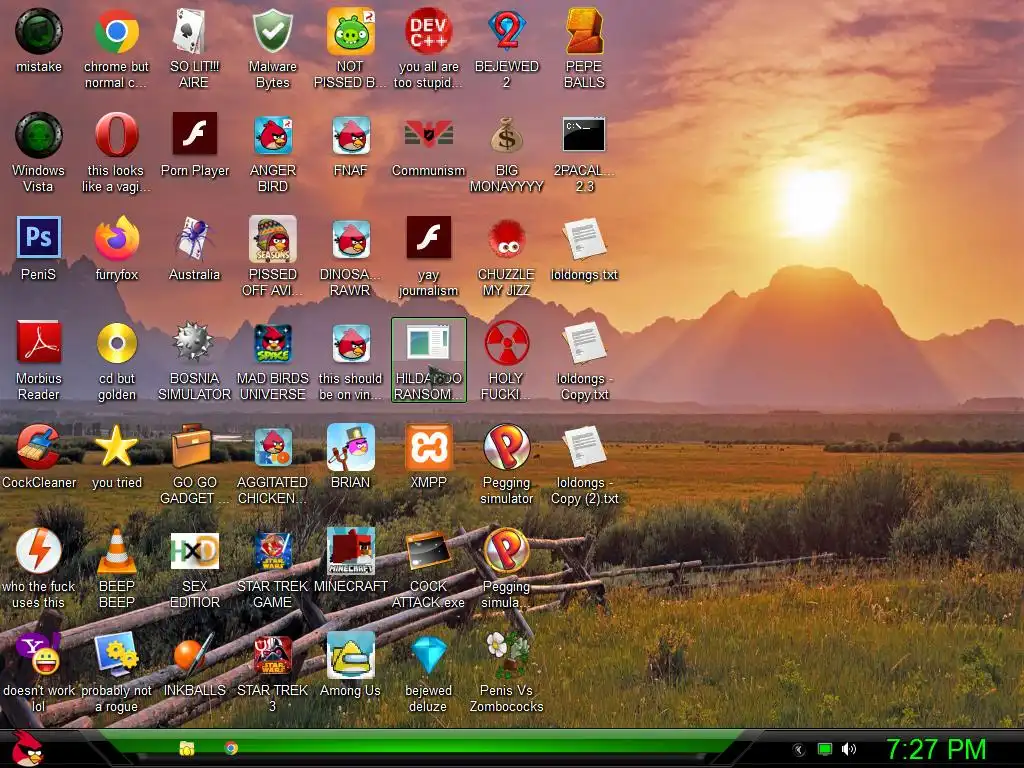Screen dimensions: 1024x768
Task: Click the green monitor tray icon
Action: coord(825,749)
